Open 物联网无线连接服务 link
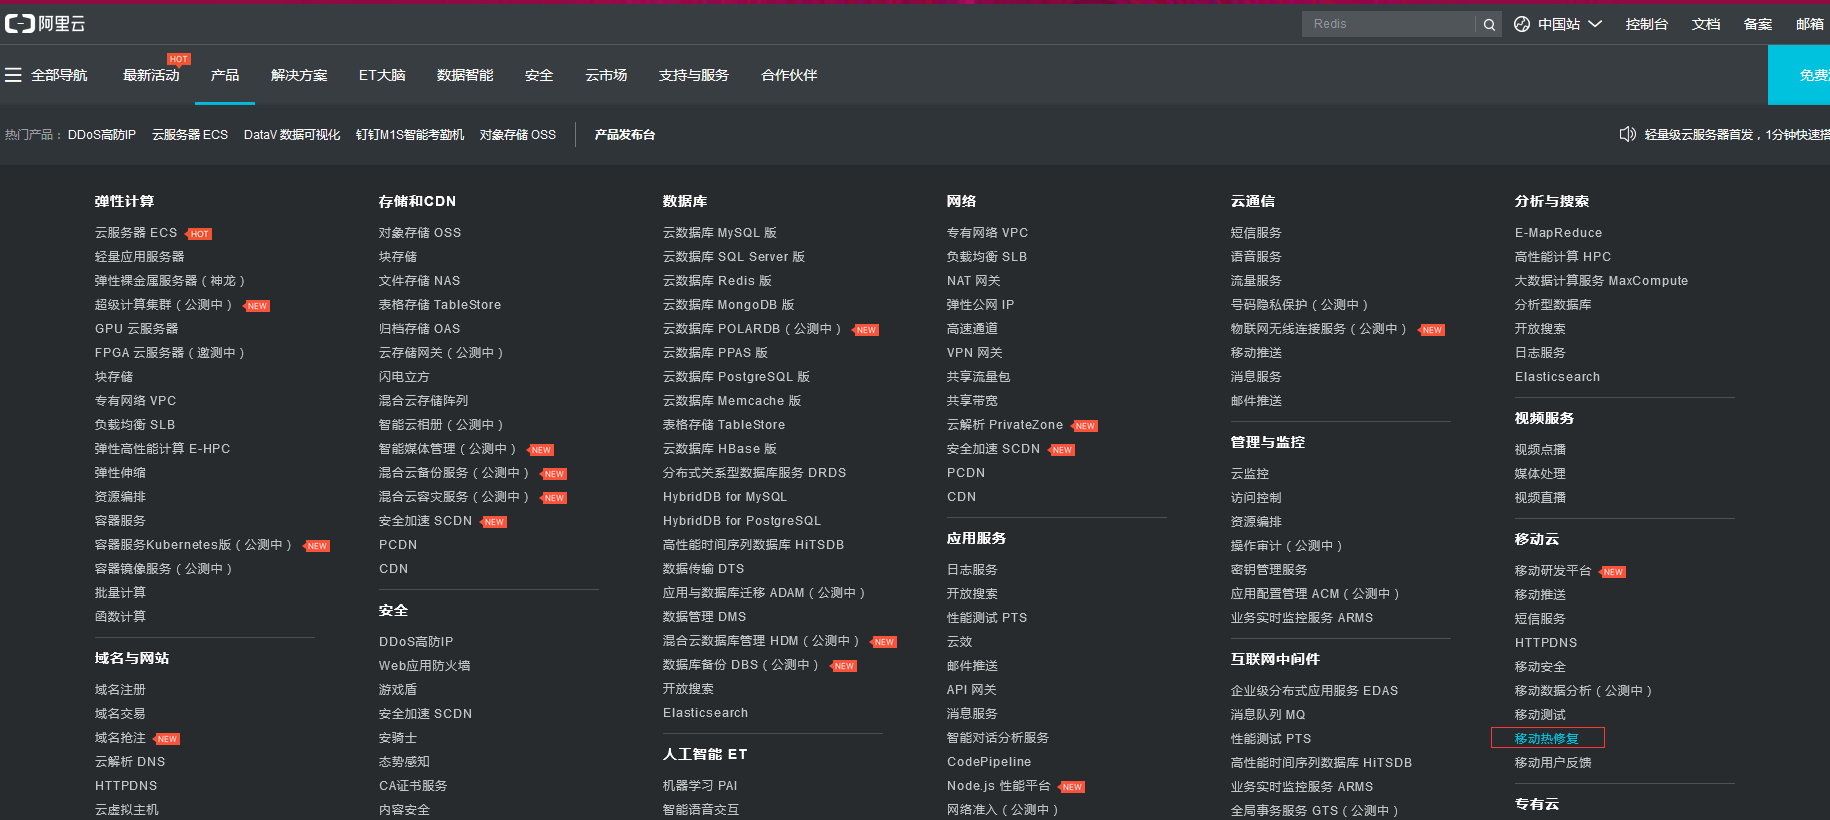Image resolution: width=1830 pixels, height=820 pixels. (1319, 329)
